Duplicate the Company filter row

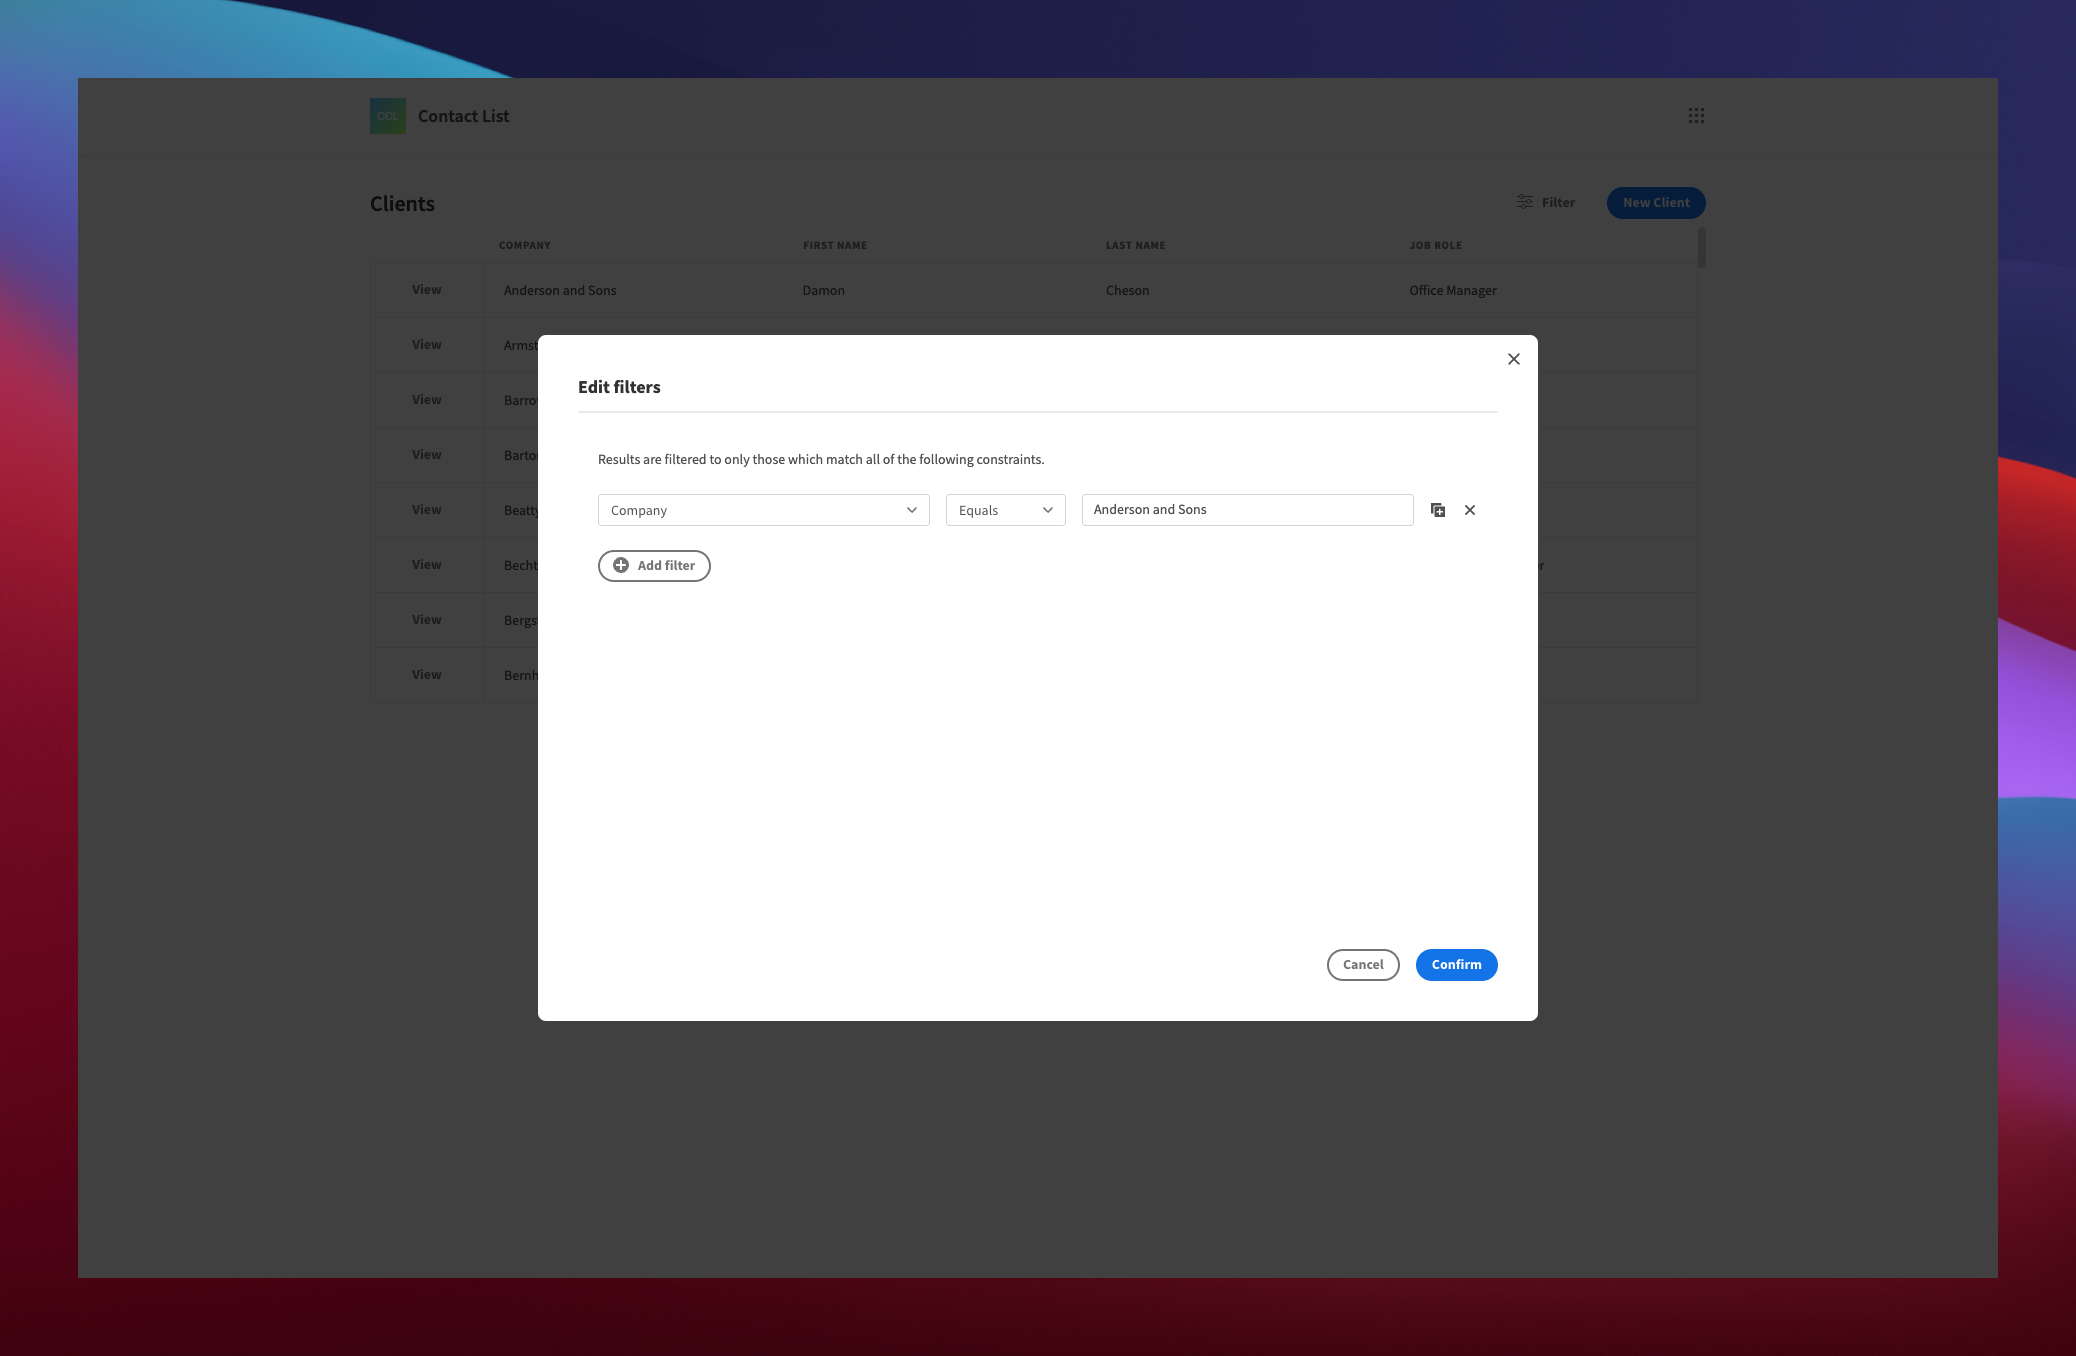coord(1438,510)
